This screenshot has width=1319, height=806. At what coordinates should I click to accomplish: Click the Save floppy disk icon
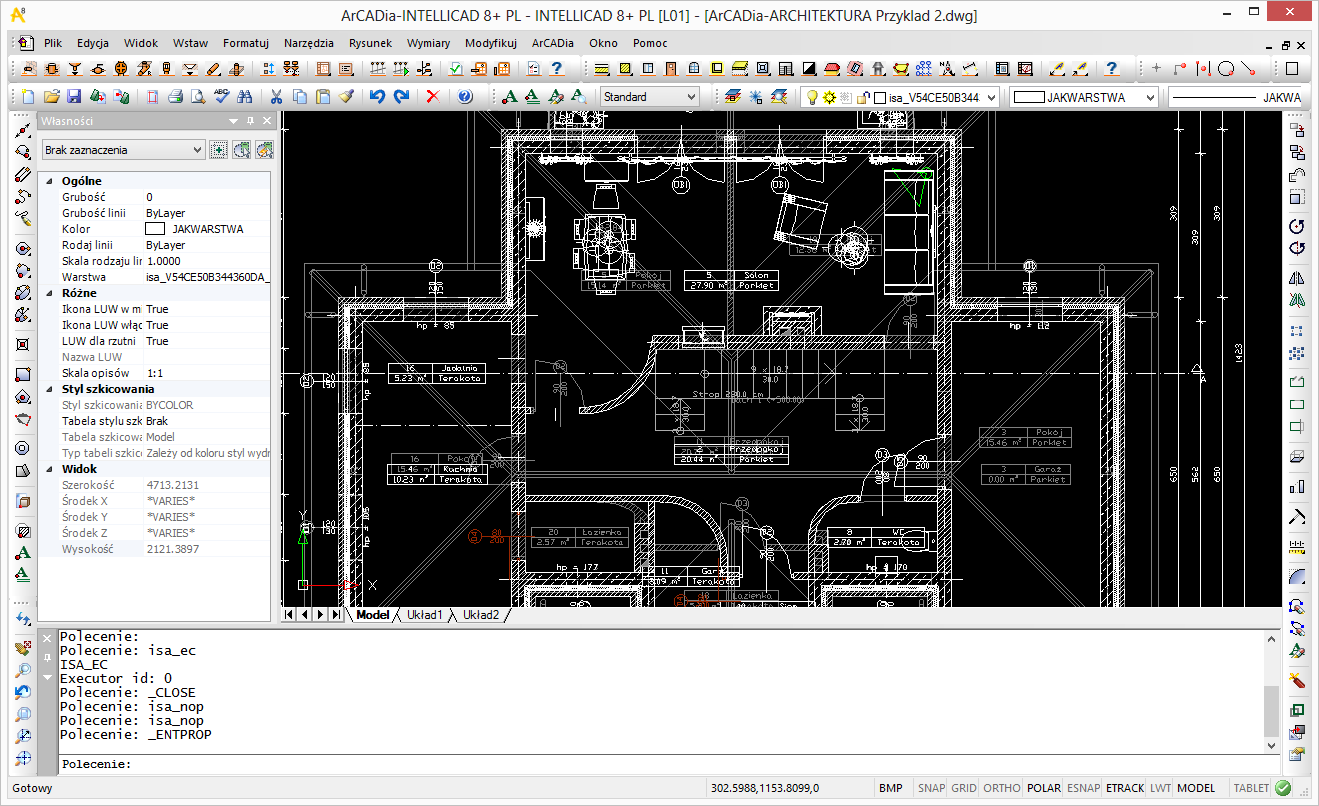tap(74, 97)
